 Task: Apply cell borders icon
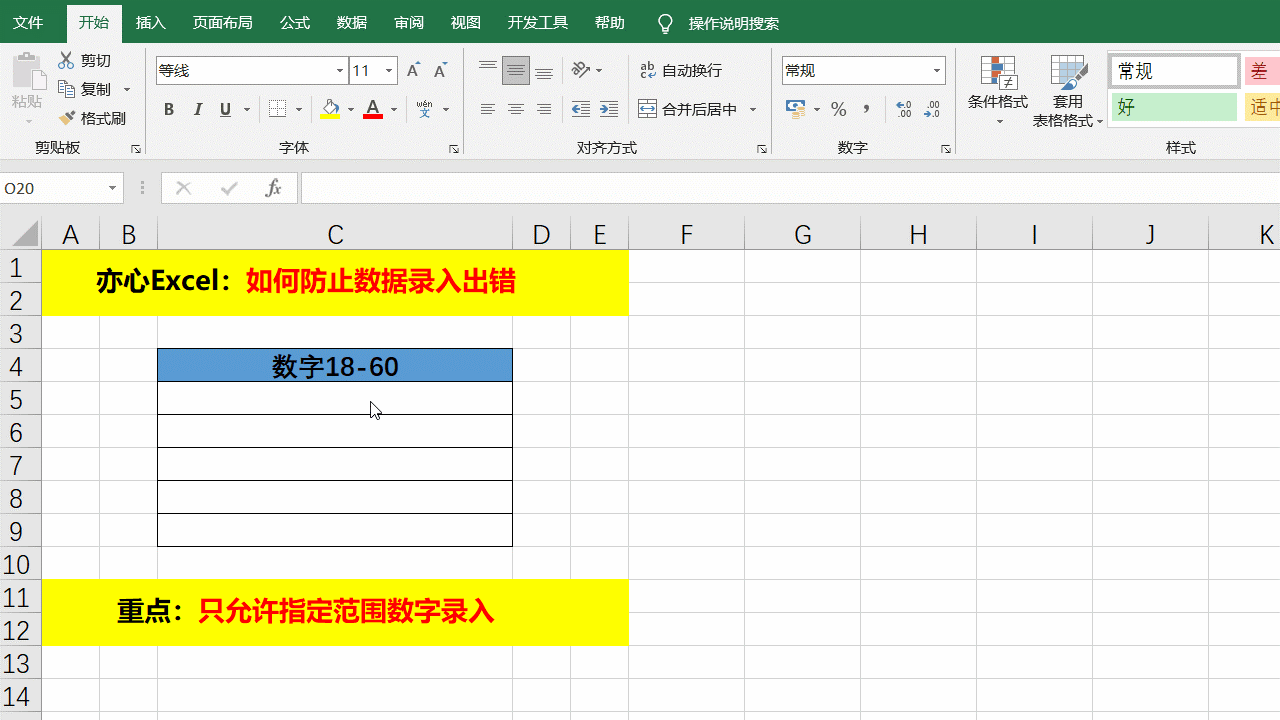pyautogui.click(x=277, y=109)
